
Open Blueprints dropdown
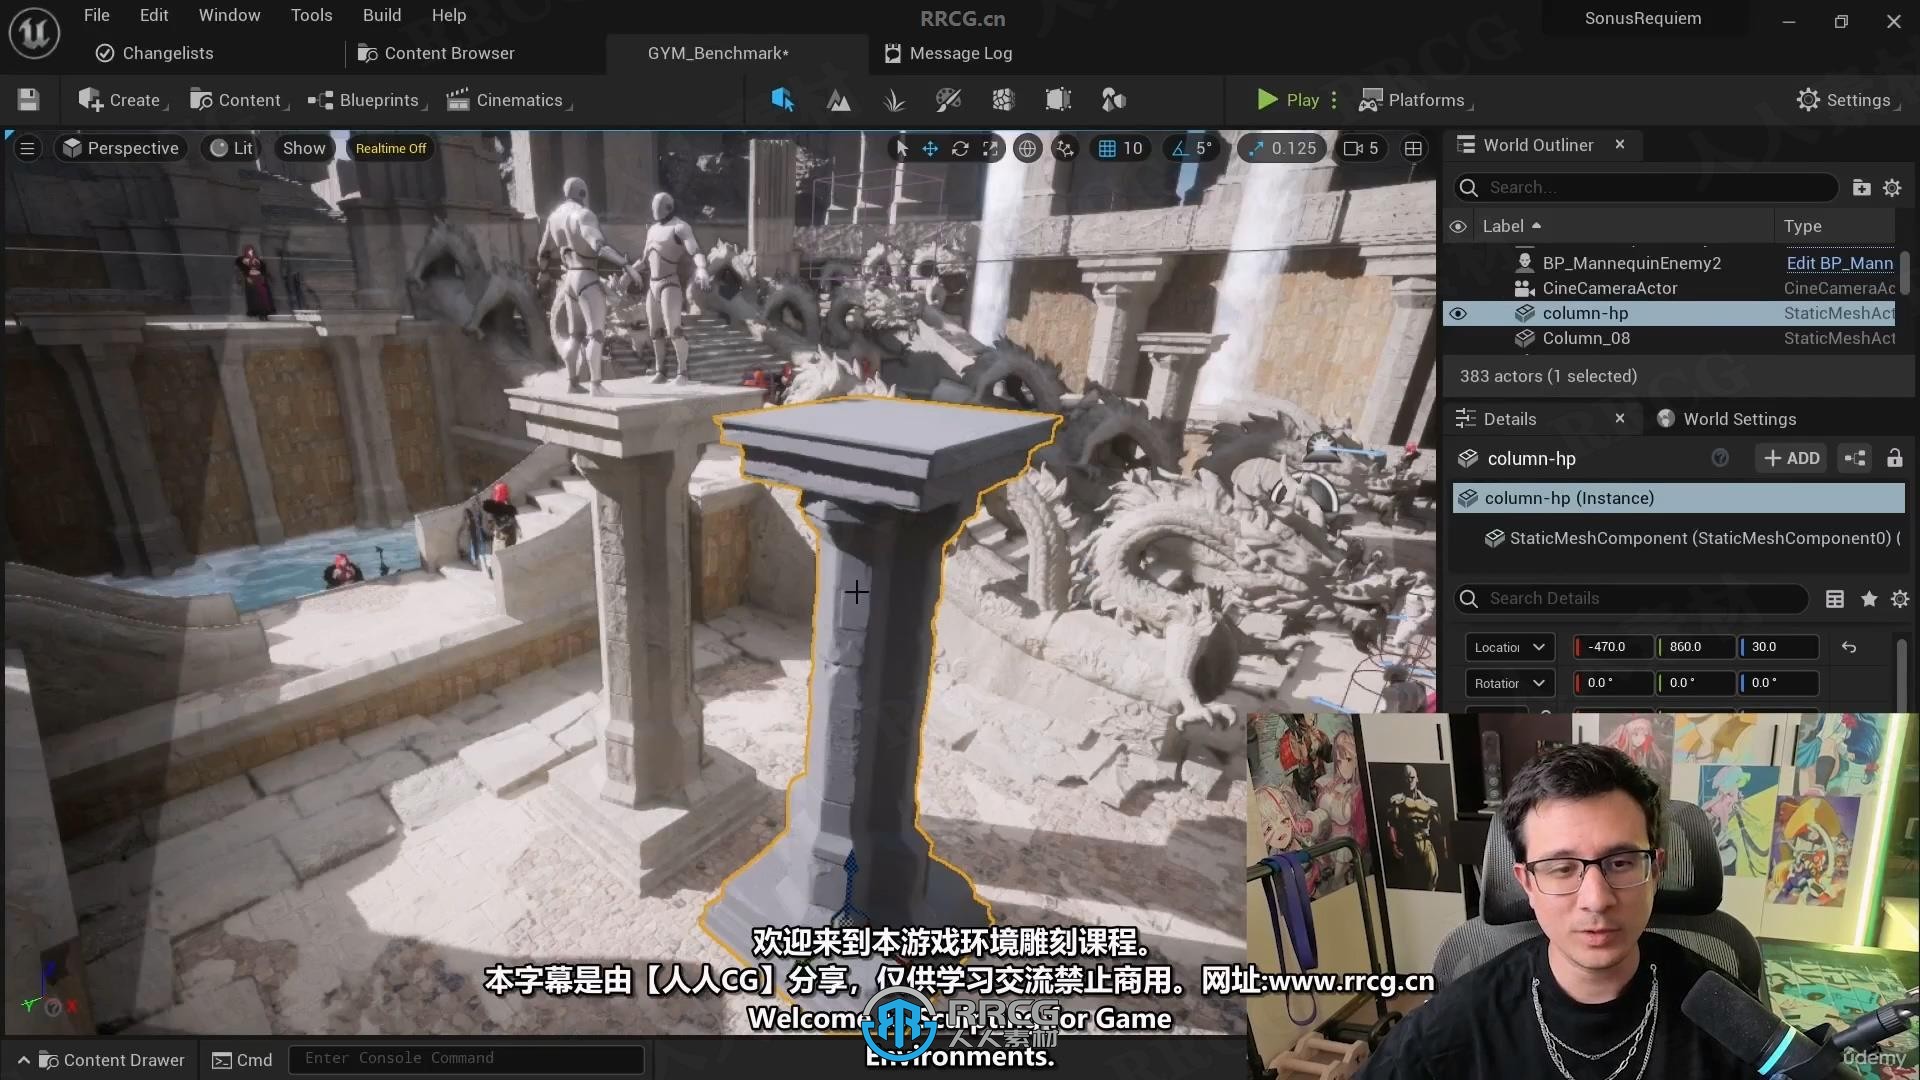pyautogui.click(x=367, y=100)
